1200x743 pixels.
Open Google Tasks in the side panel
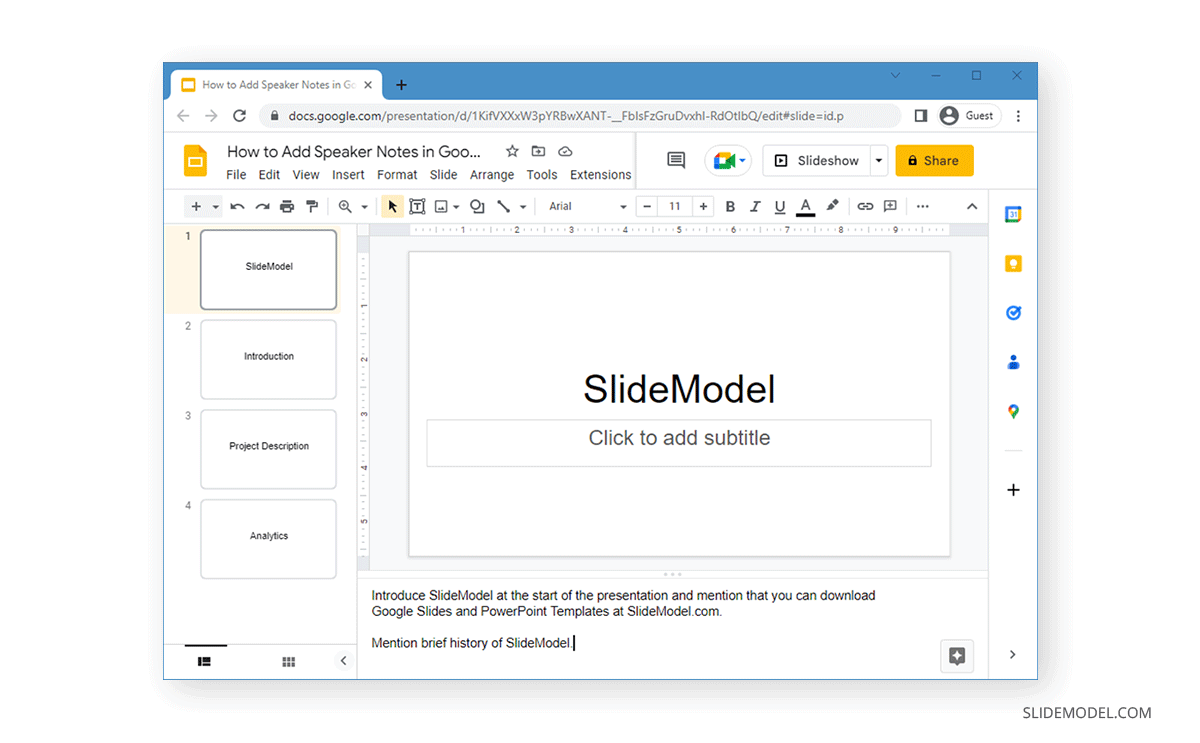click(x=1013, y=313)
